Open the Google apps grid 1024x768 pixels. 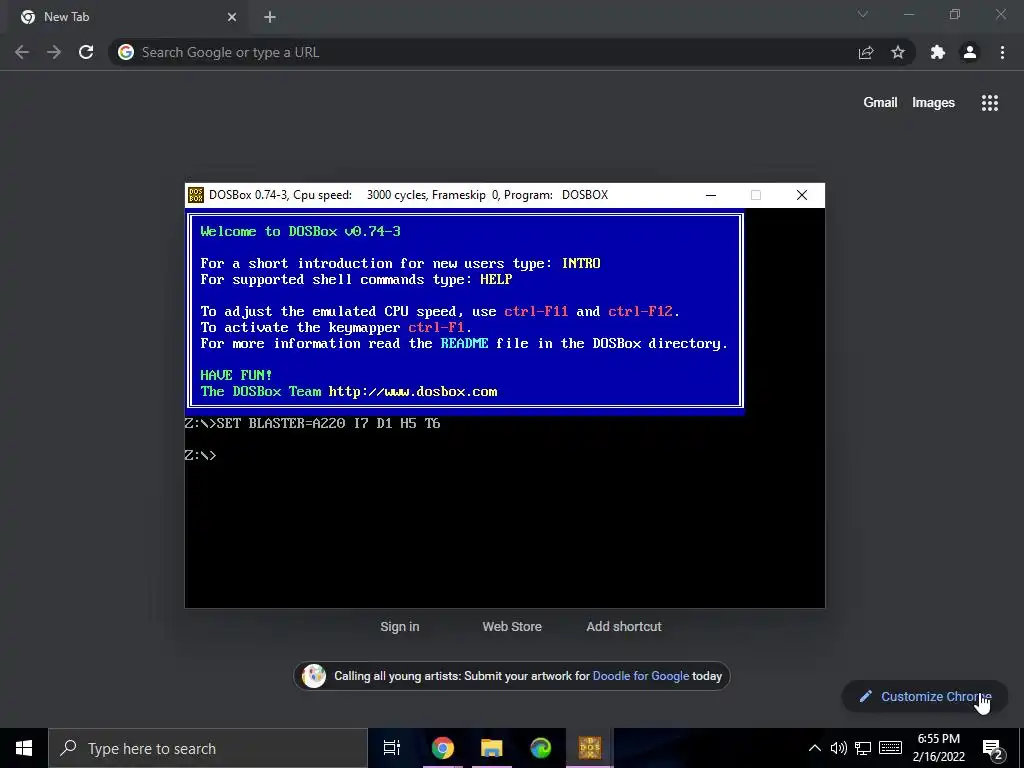coord(990,103)
